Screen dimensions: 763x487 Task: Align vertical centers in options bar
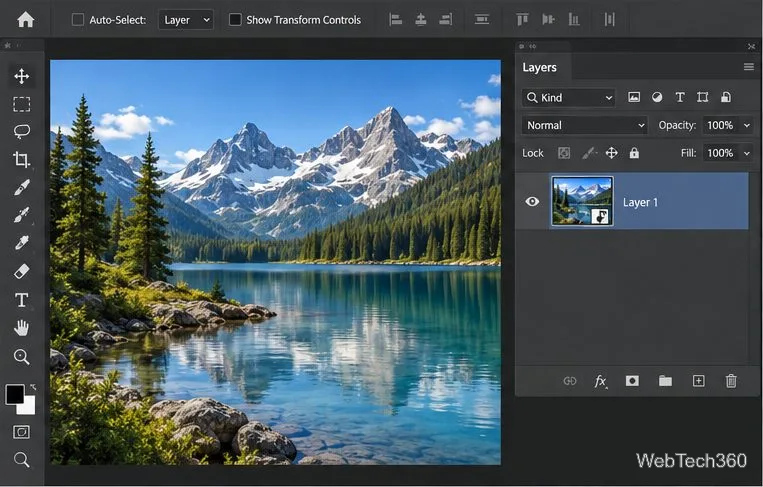point(548,19)
